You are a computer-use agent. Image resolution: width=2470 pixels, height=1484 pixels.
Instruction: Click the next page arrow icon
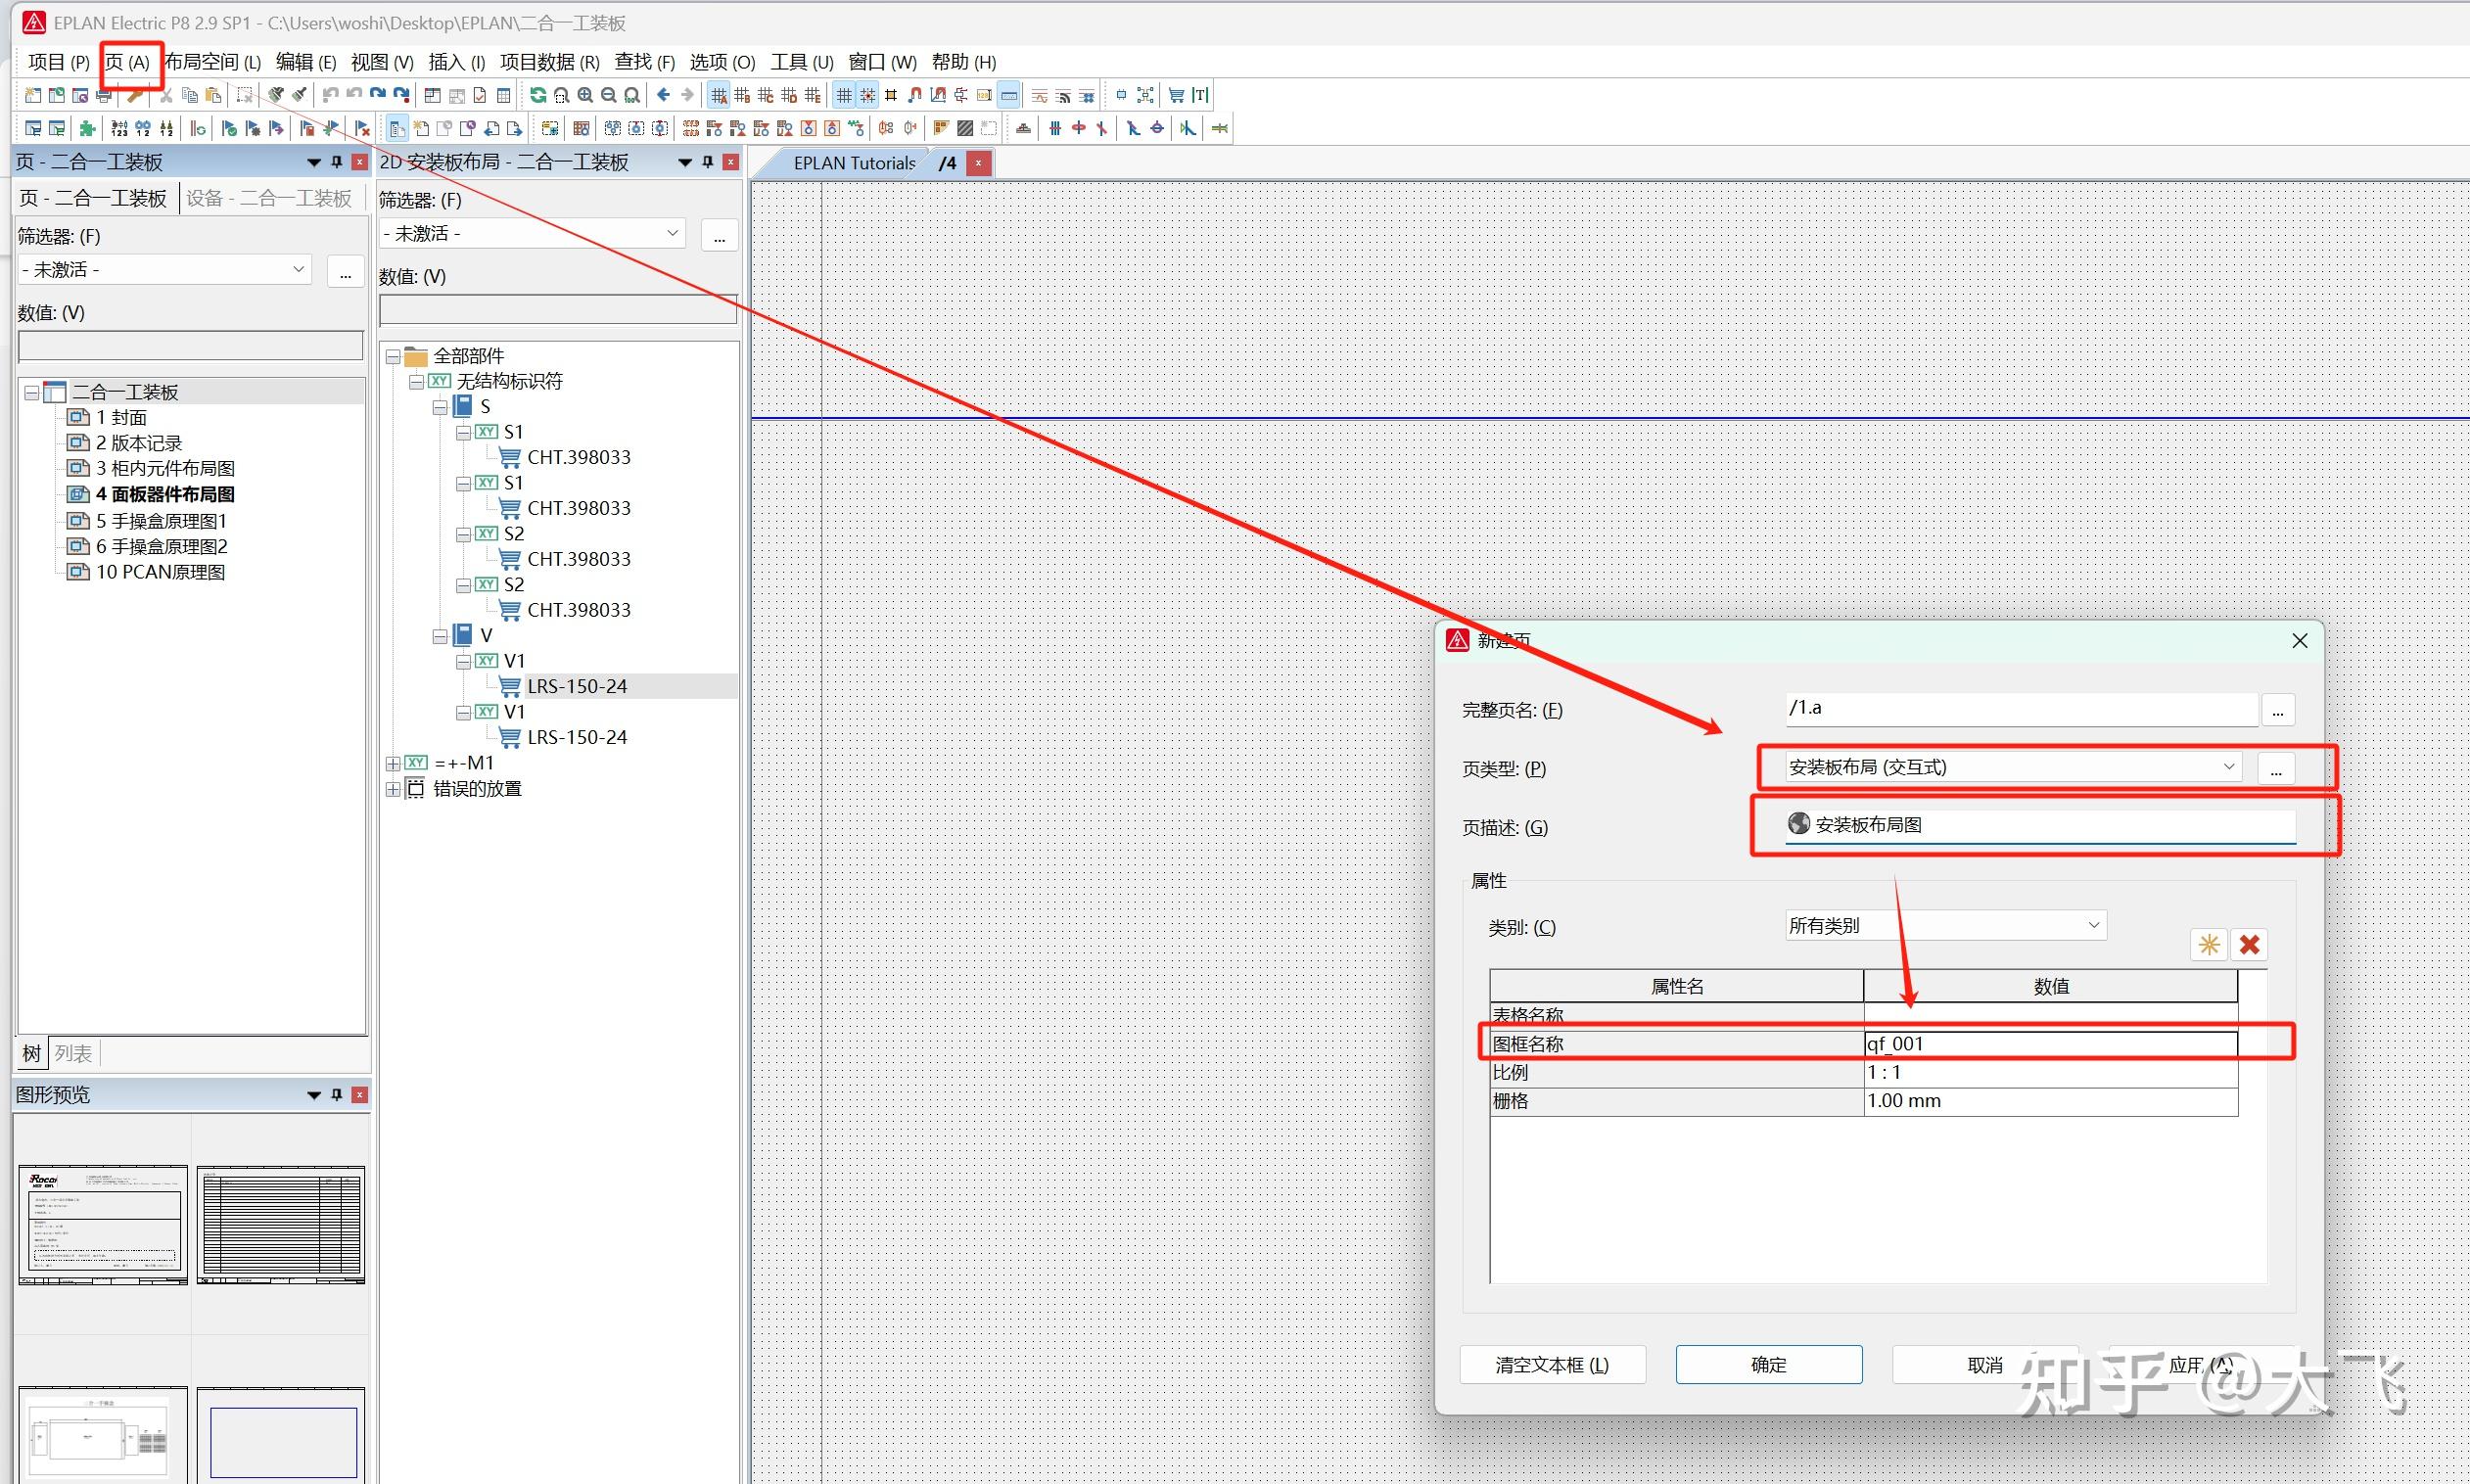(x=514, y=128)
